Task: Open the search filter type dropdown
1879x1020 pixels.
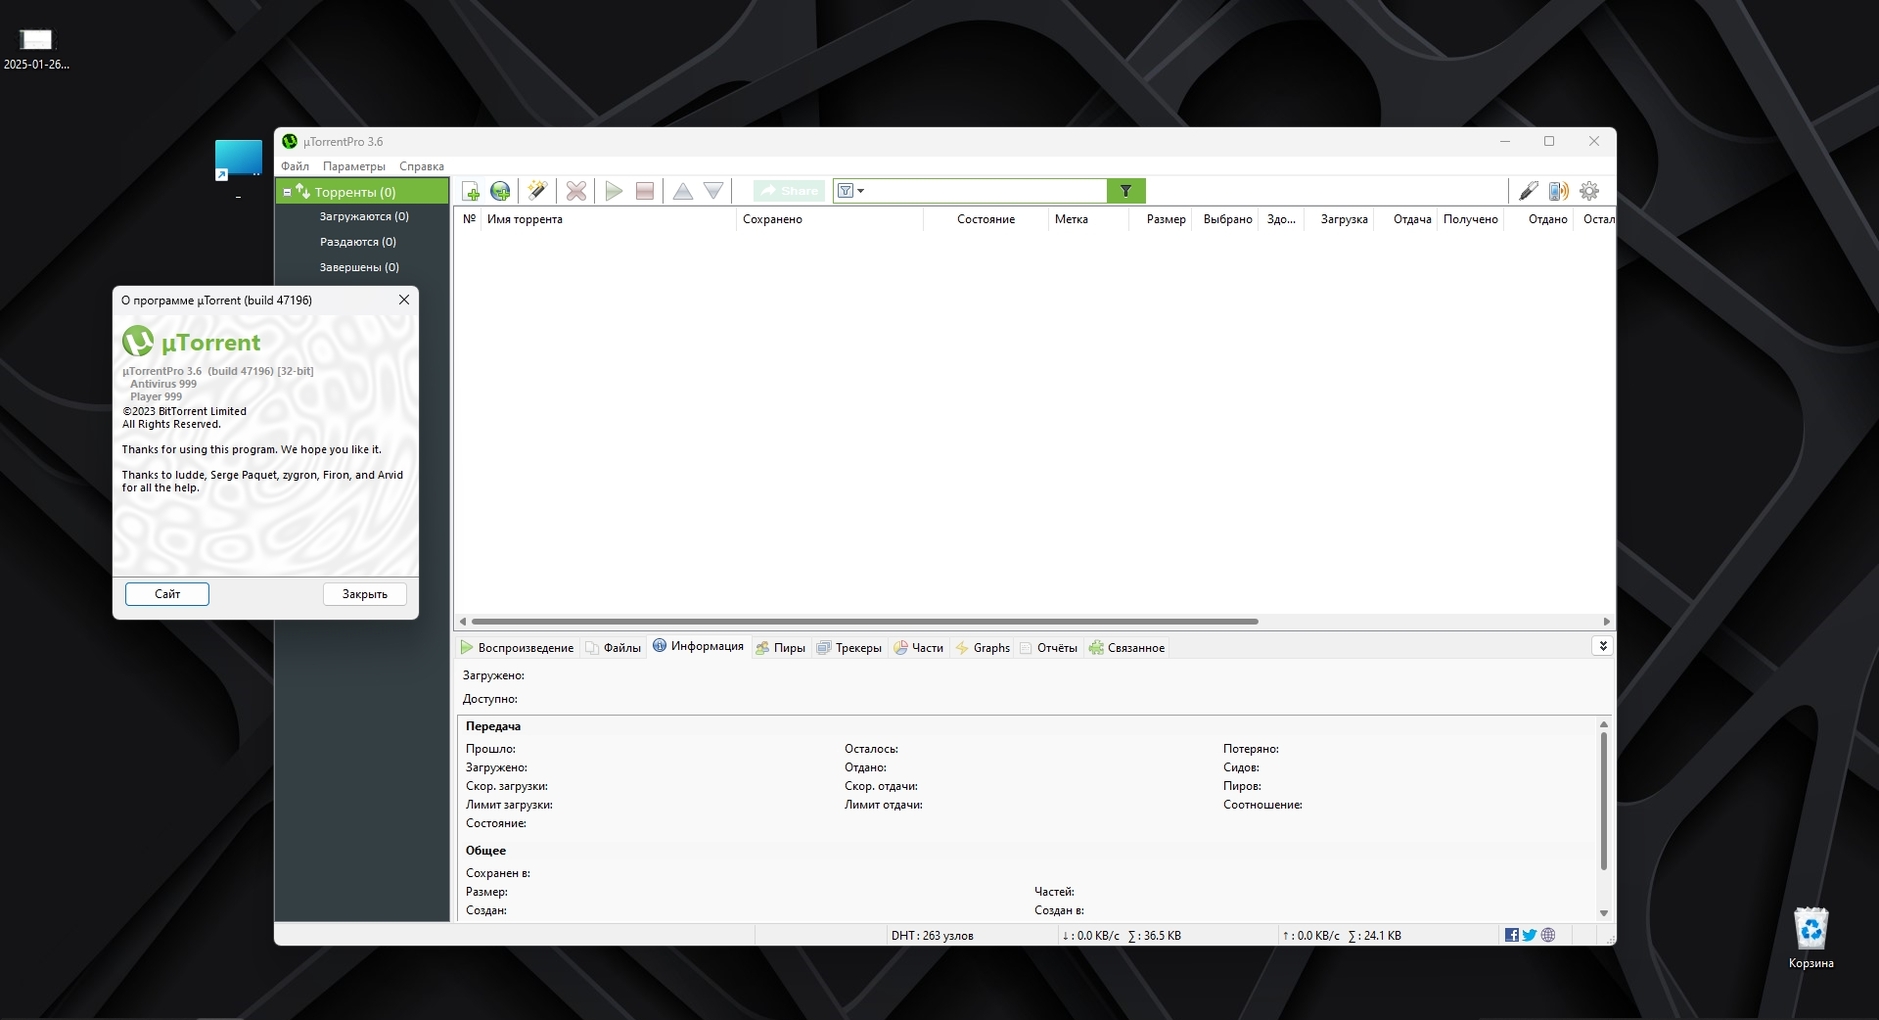Action: pos(850,191)
